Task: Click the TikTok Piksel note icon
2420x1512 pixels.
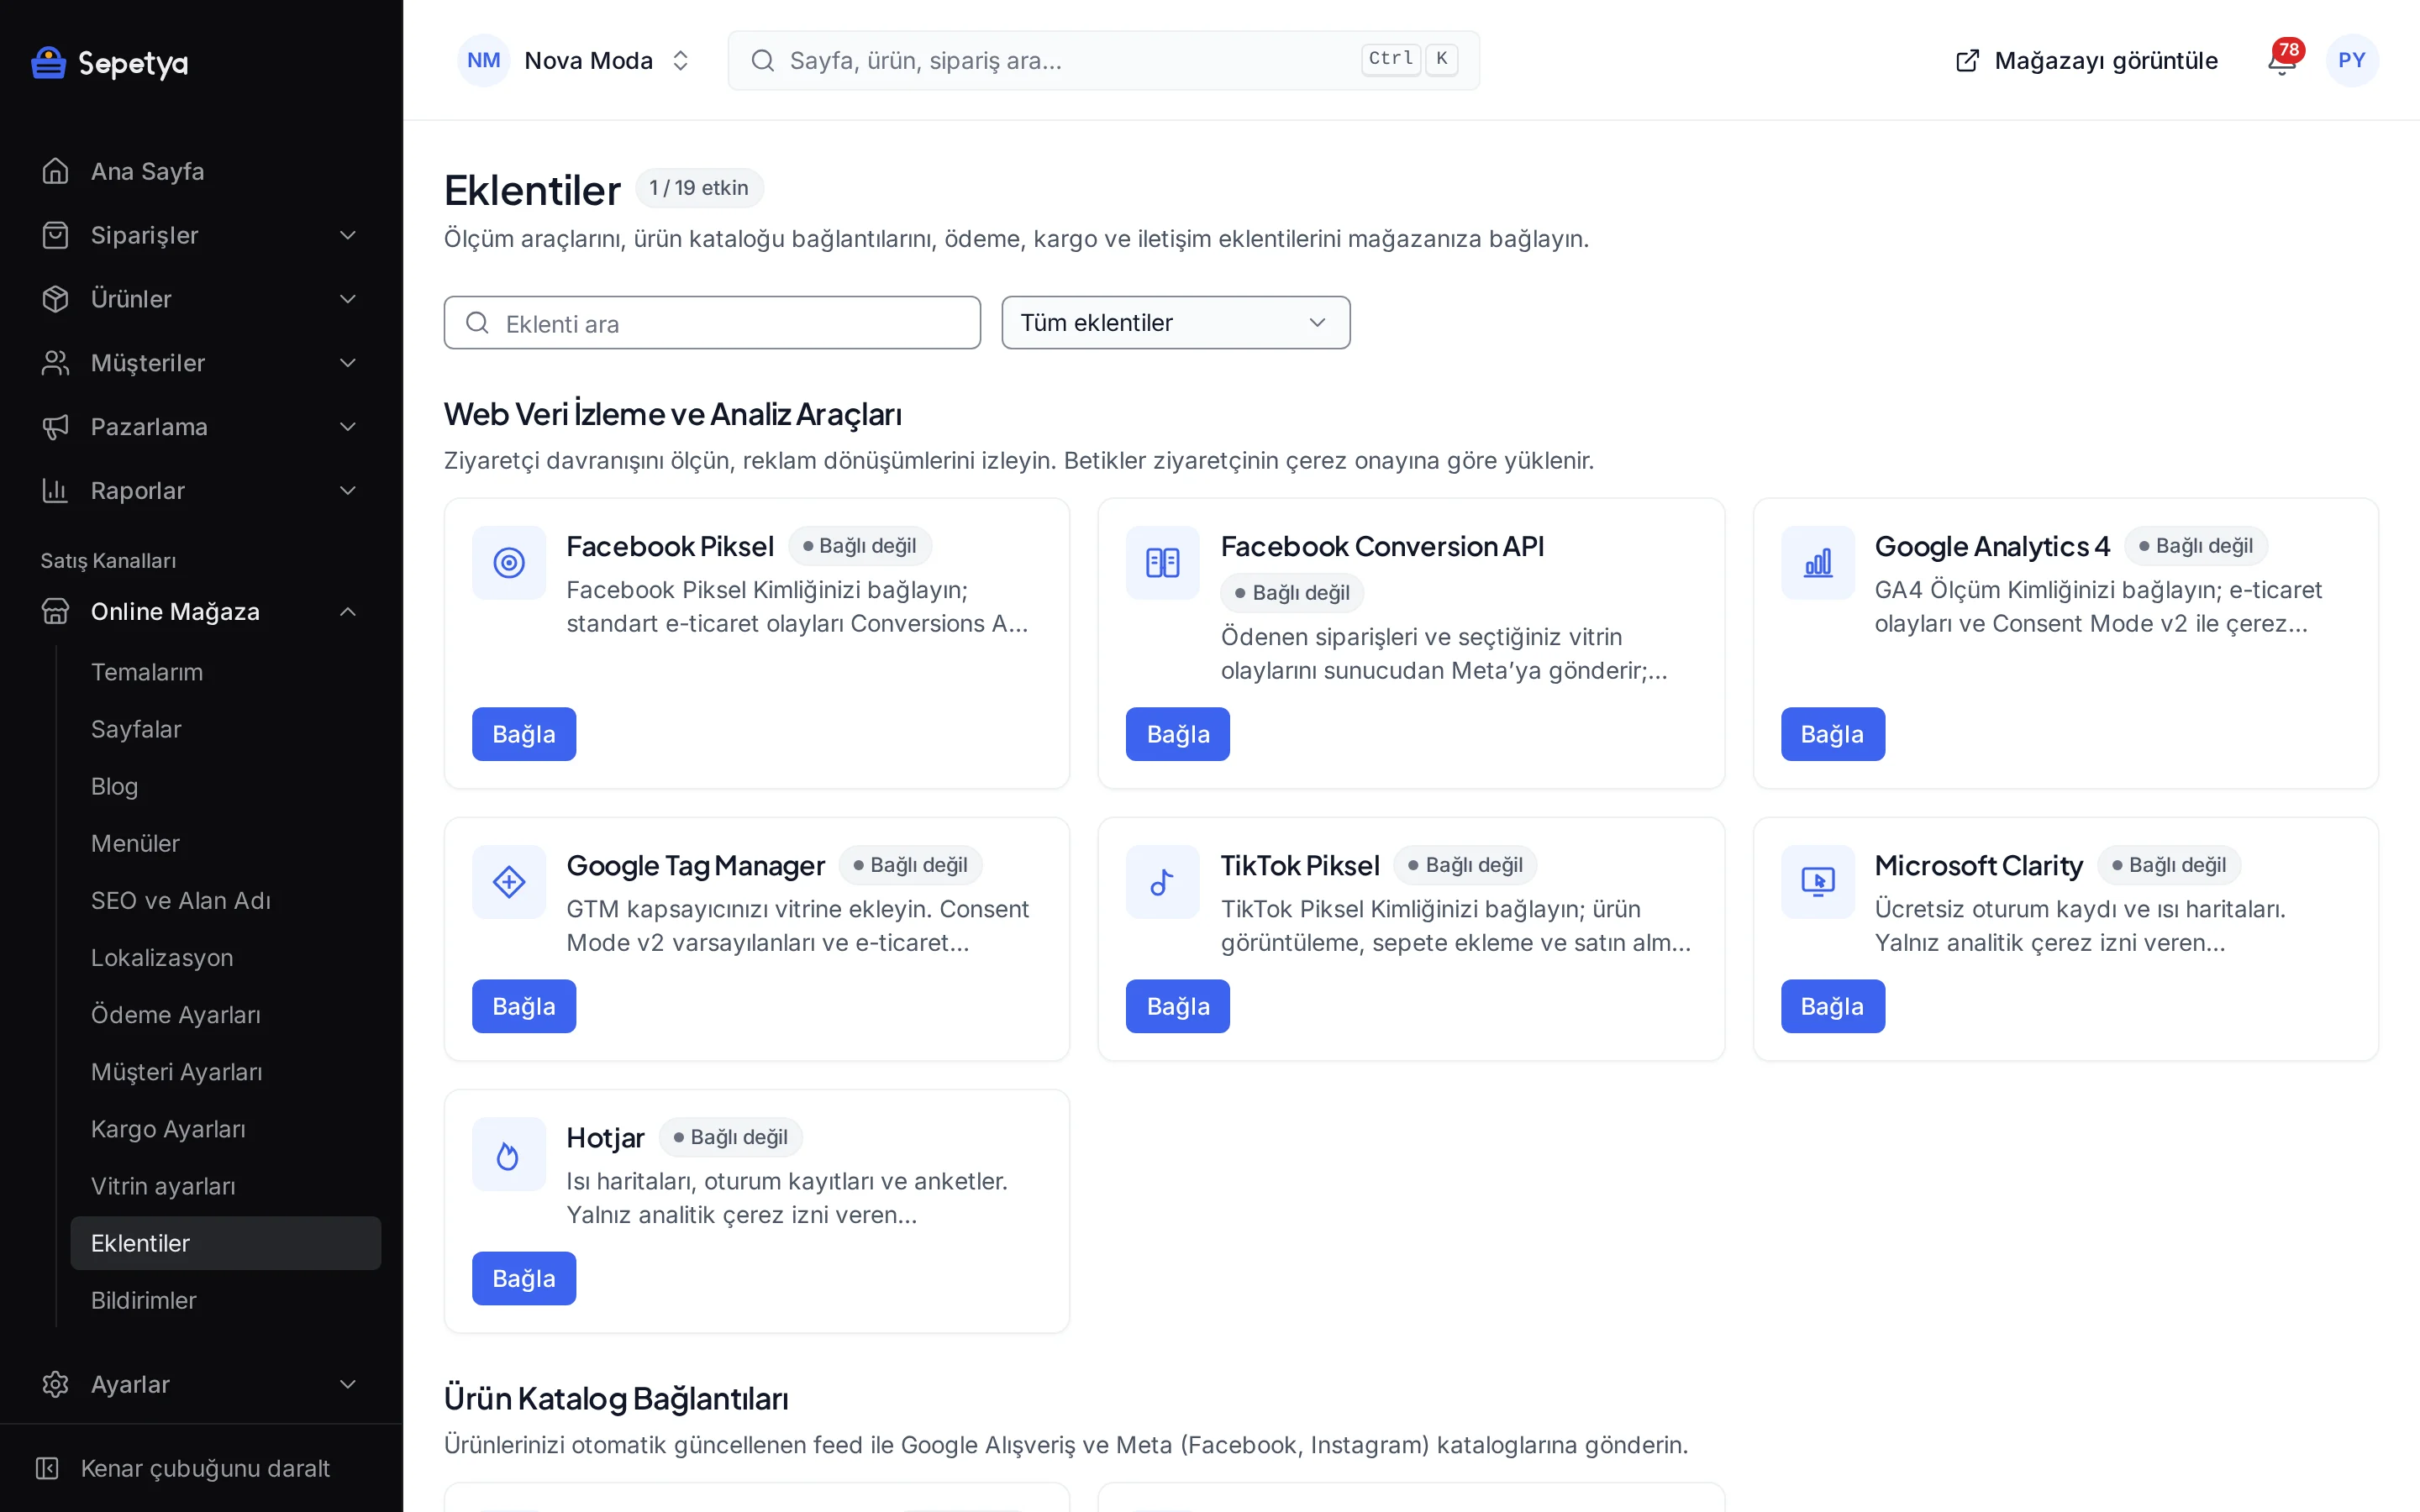Action: click(x=1163, y=882)
